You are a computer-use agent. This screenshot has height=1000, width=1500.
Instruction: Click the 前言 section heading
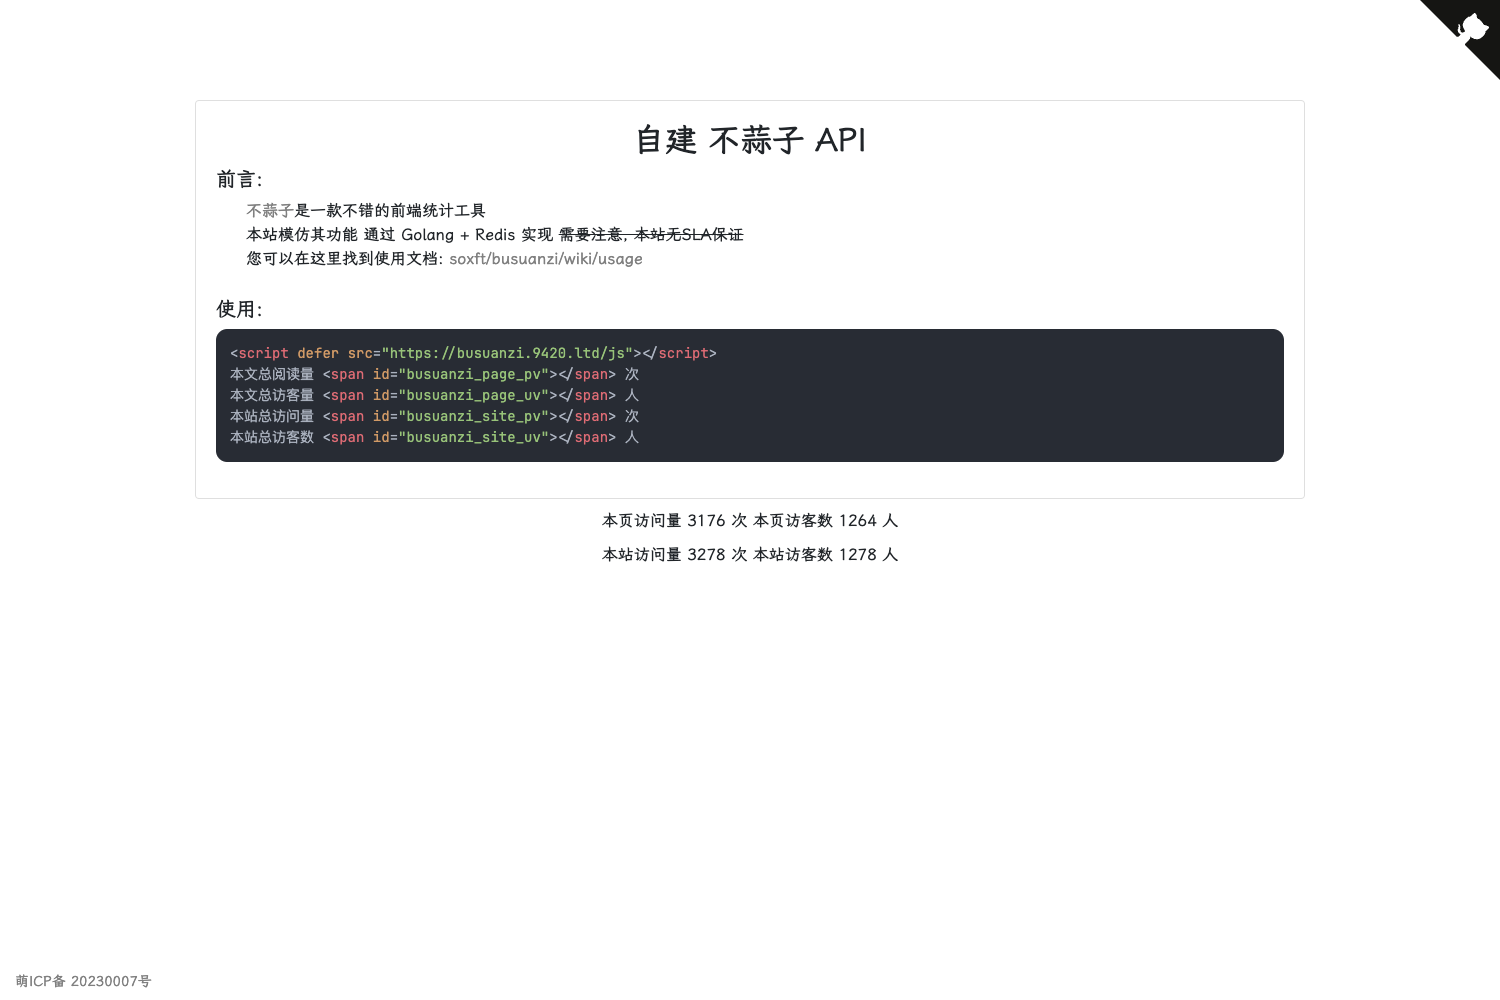(x=239, y=179)
